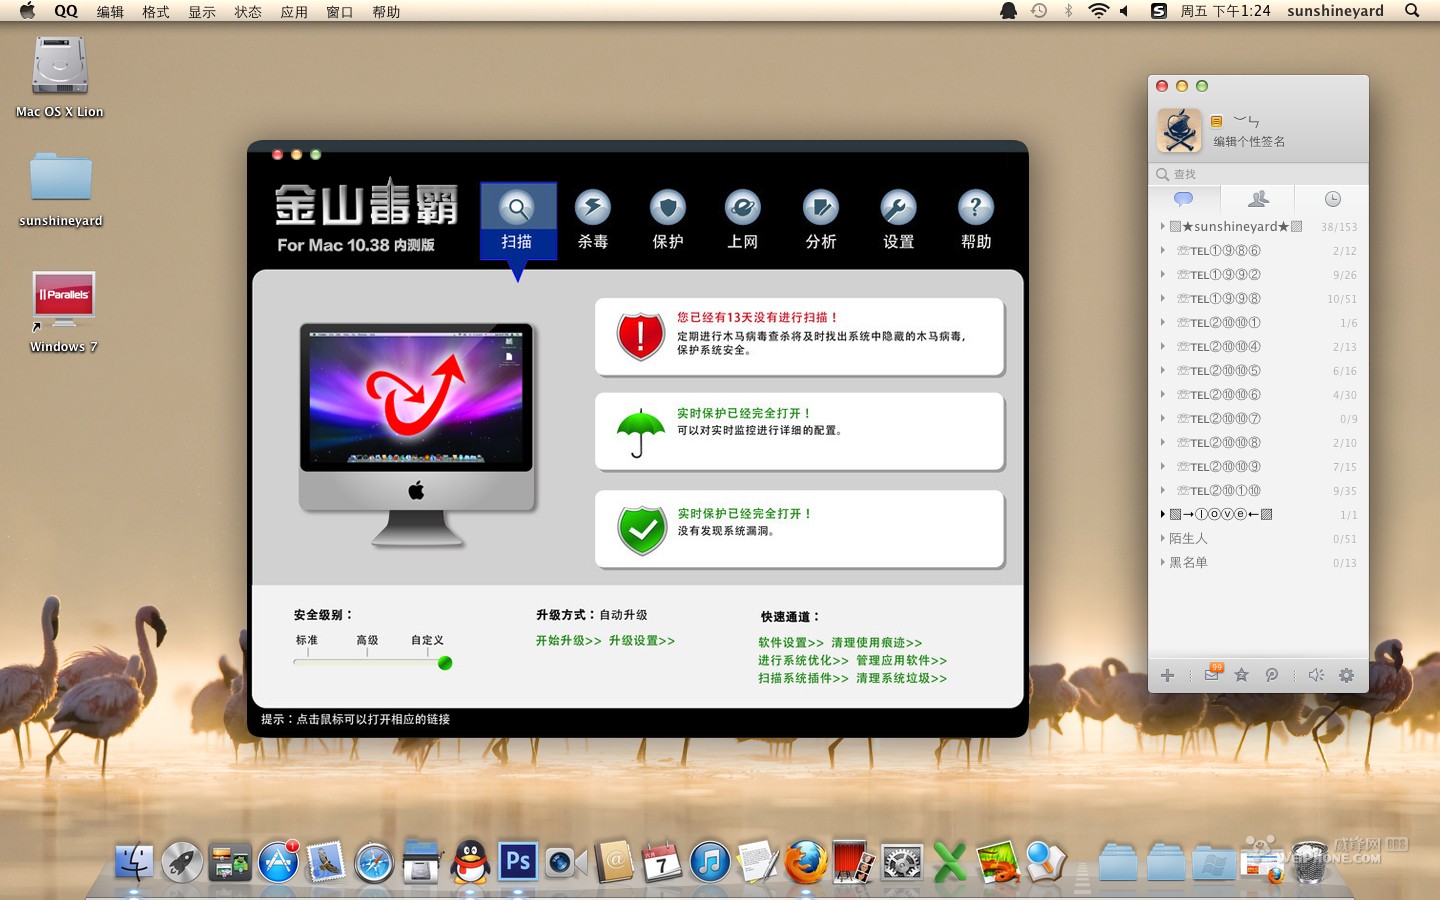Open the 窗口 menu in menu bar
This screenshot has width=1440, height=900.
(x=340, y=12)
